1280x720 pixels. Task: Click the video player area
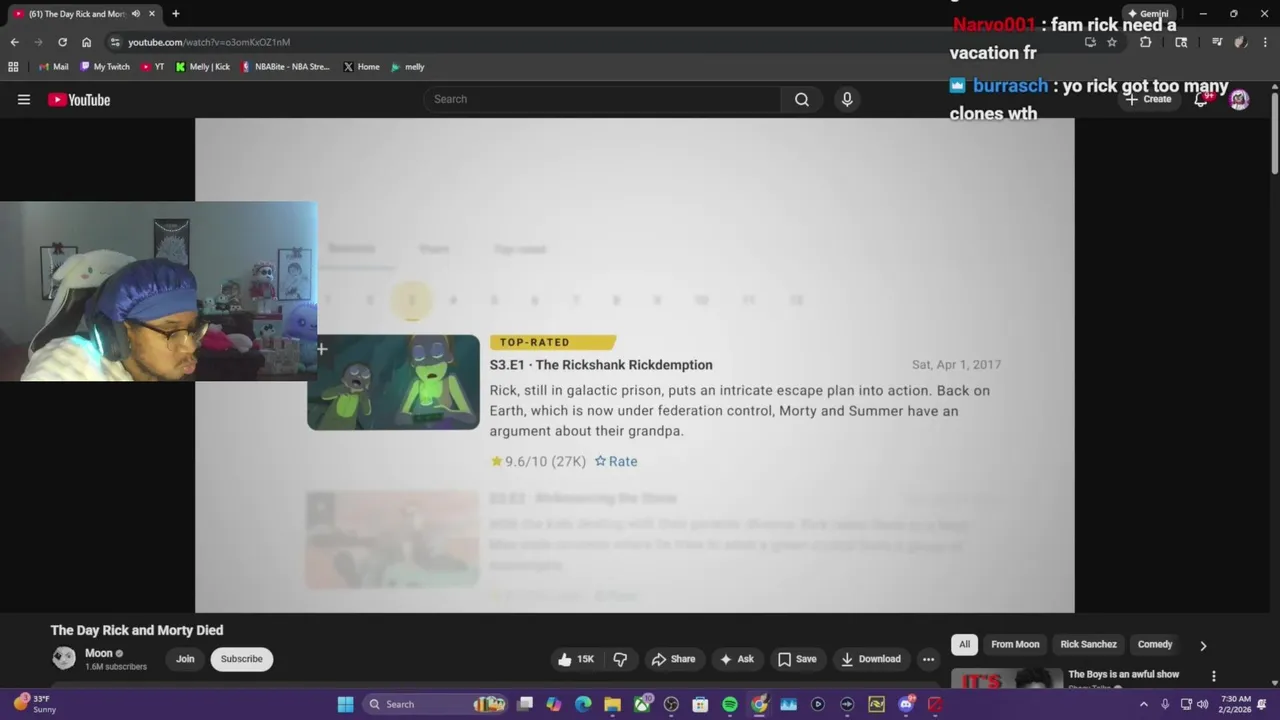point(634,365)
